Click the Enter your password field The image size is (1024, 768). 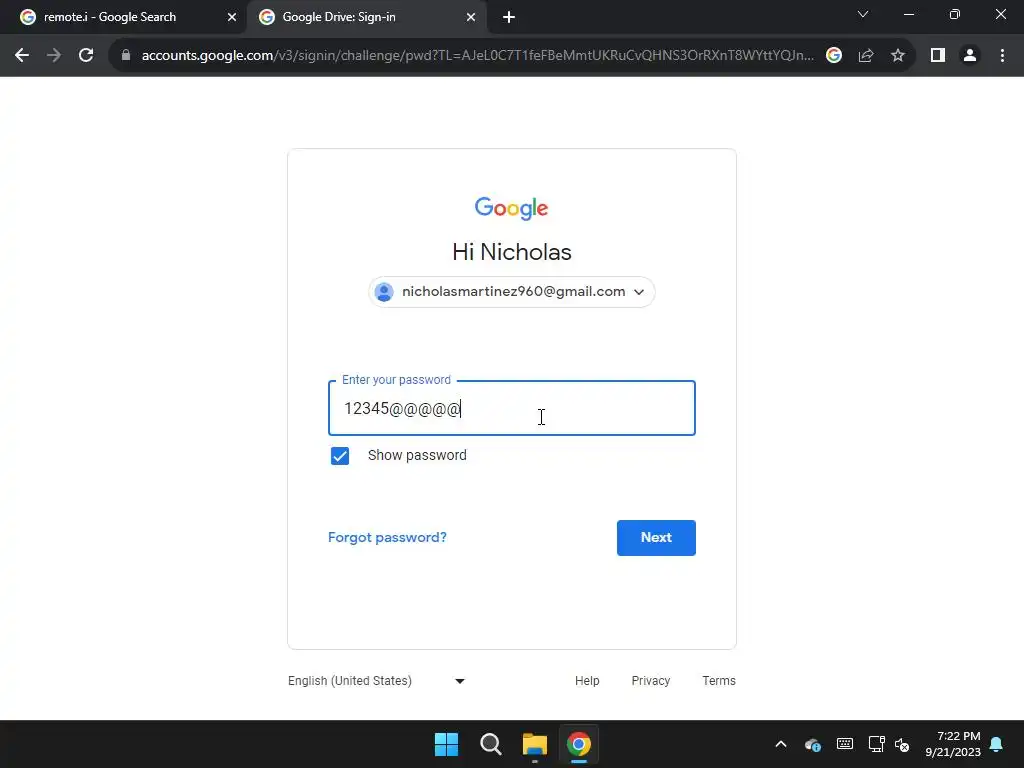click(512, 408)
